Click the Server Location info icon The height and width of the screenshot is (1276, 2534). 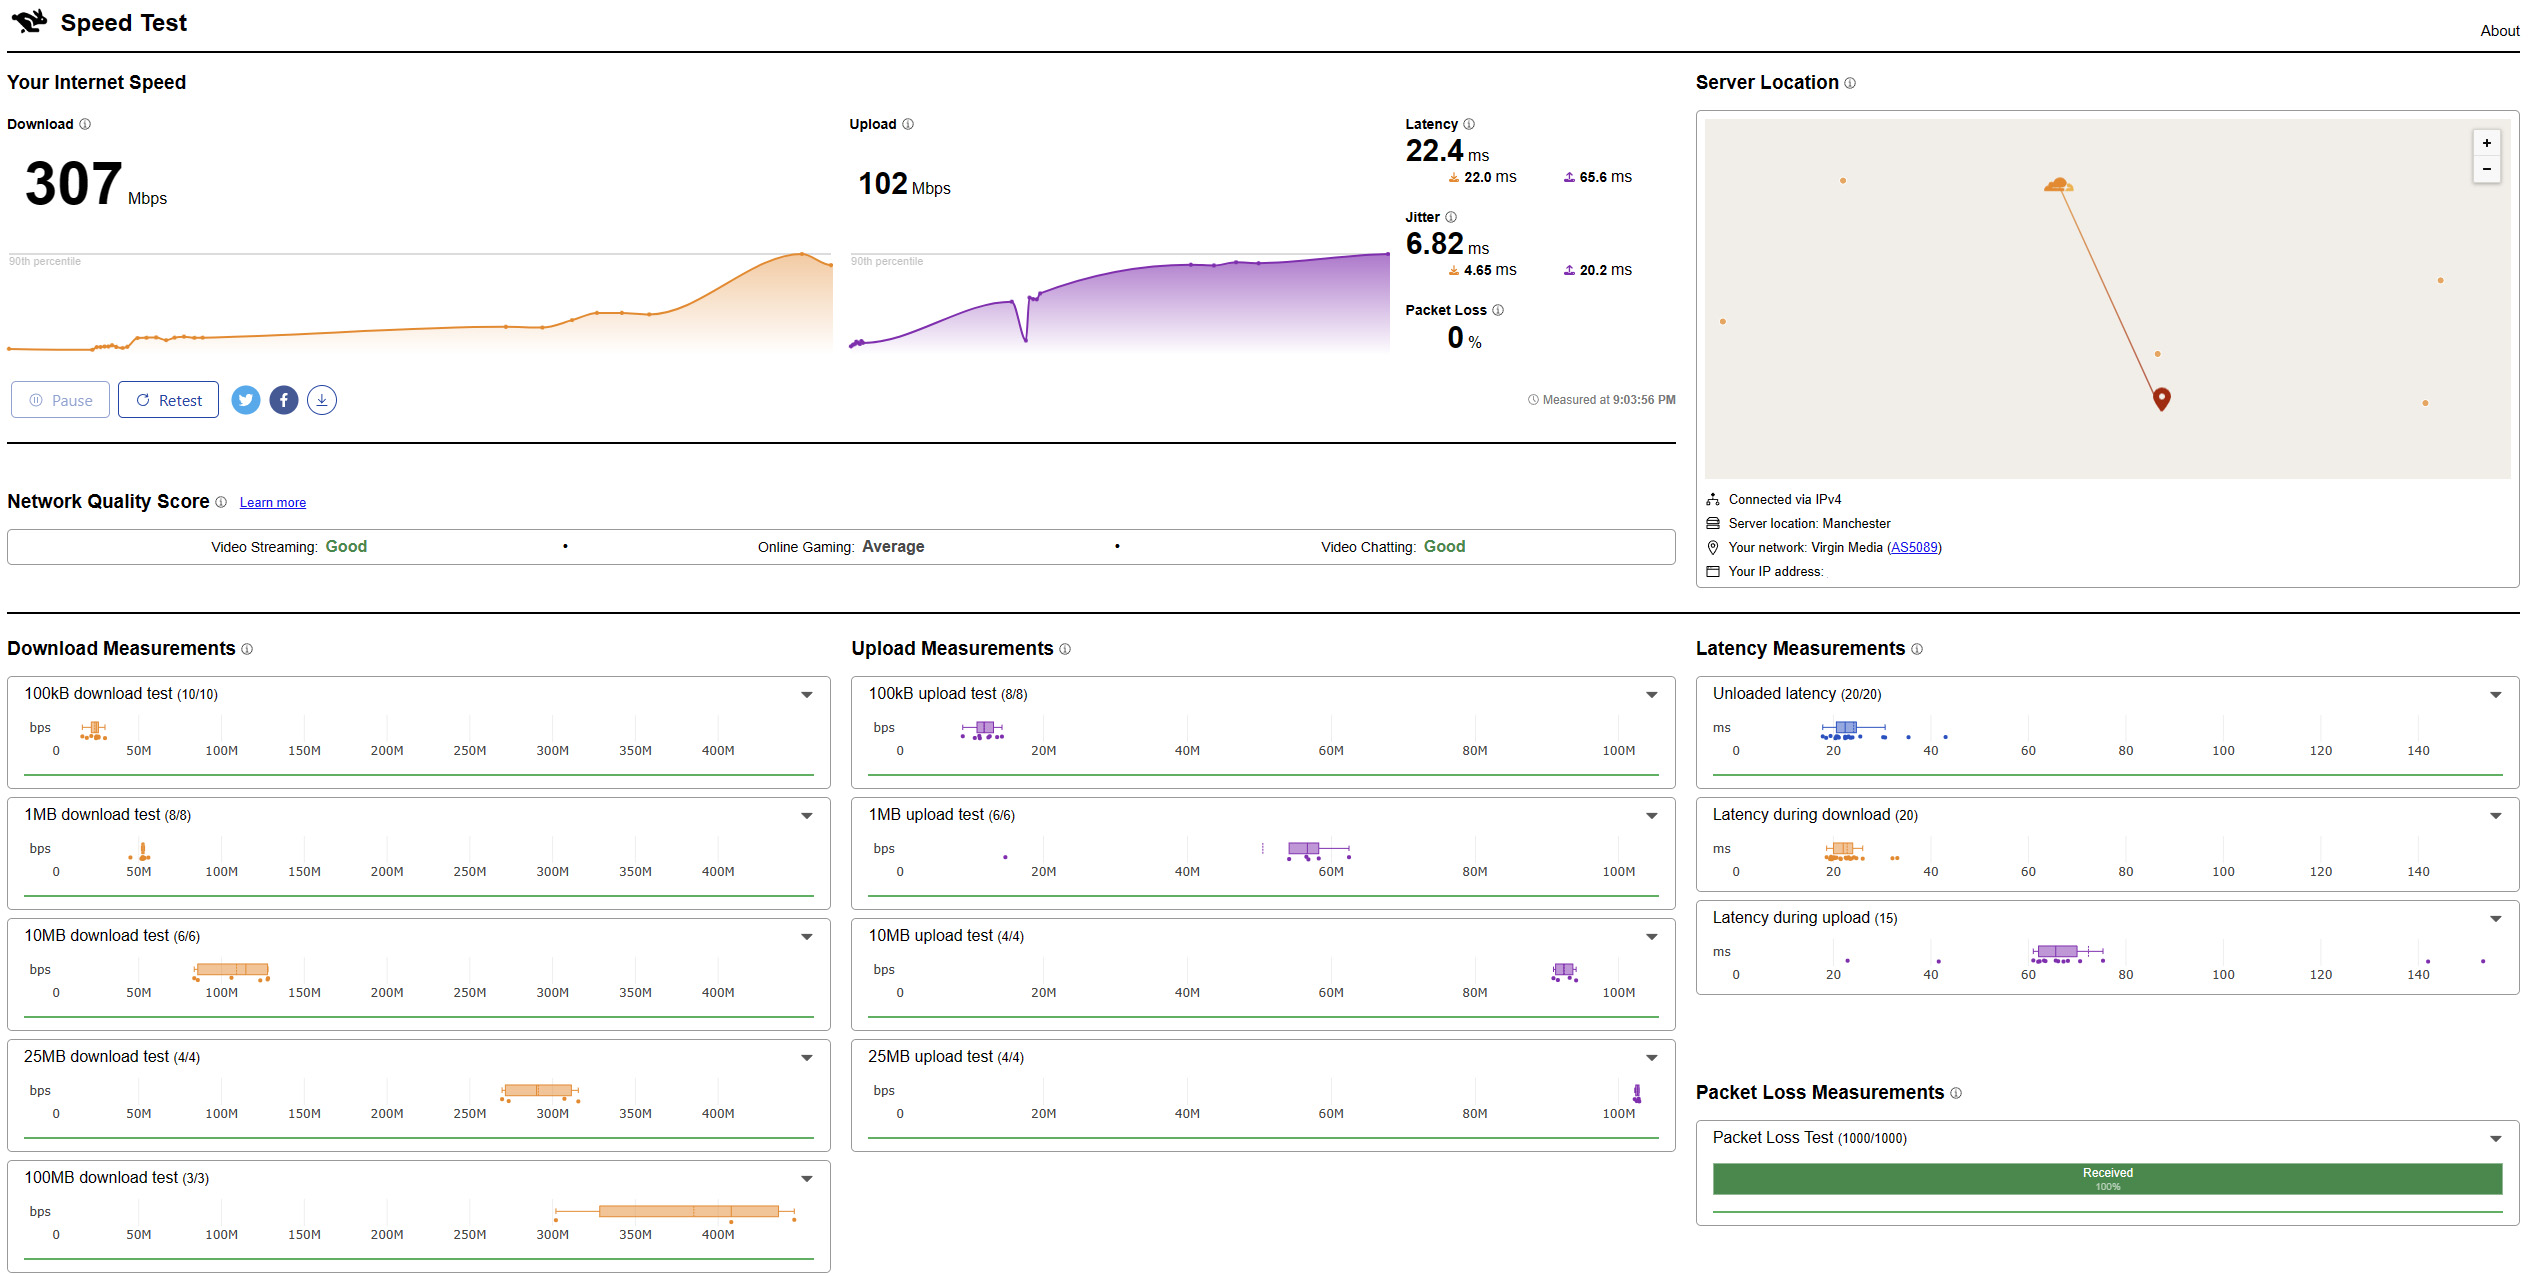click(1850, 83)
